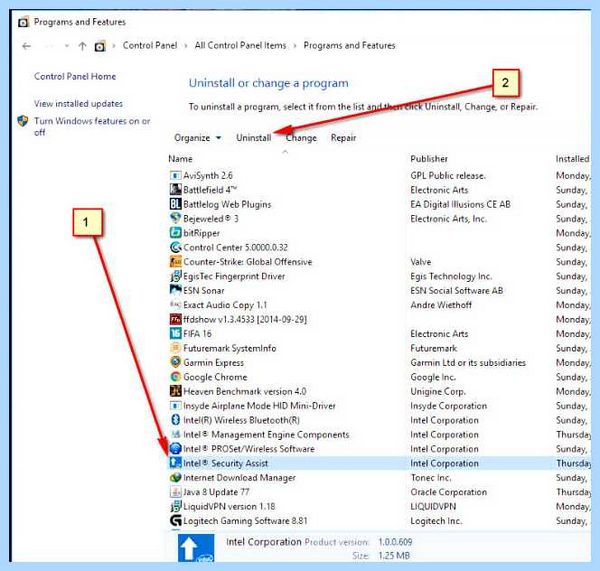The height and width of the screenshot is (571, 600).
Task: Expand chevron before Control Panel breadcrumb
Action: (114, 46)
